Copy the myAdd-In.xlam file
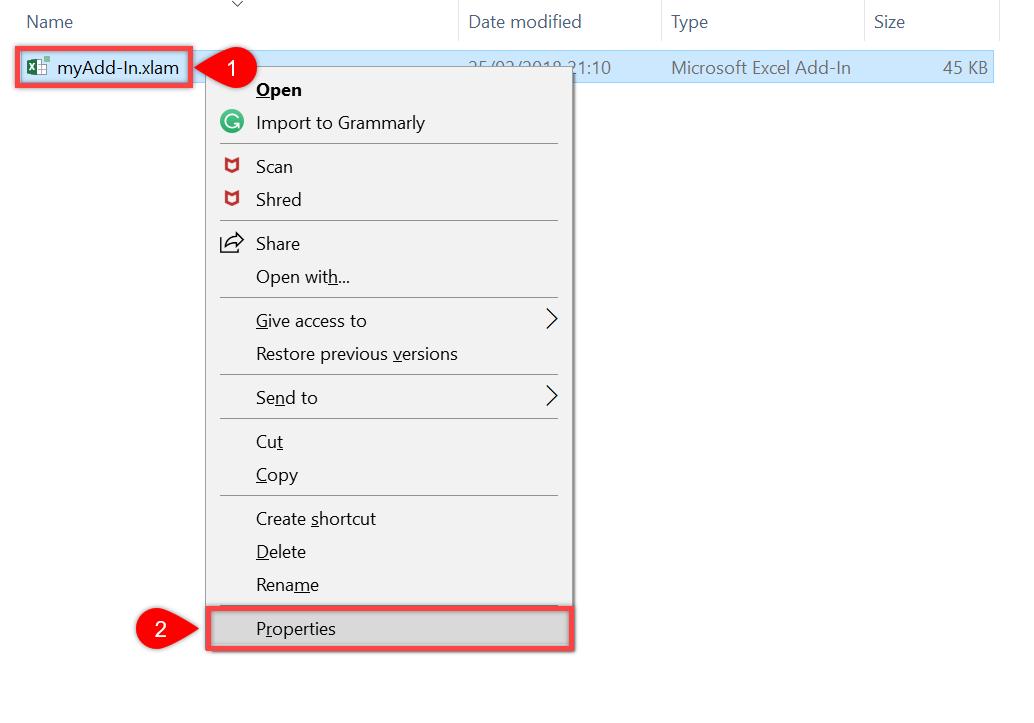Image resolution: width=1034 pixels, height=723 pixels. [277, 475]
